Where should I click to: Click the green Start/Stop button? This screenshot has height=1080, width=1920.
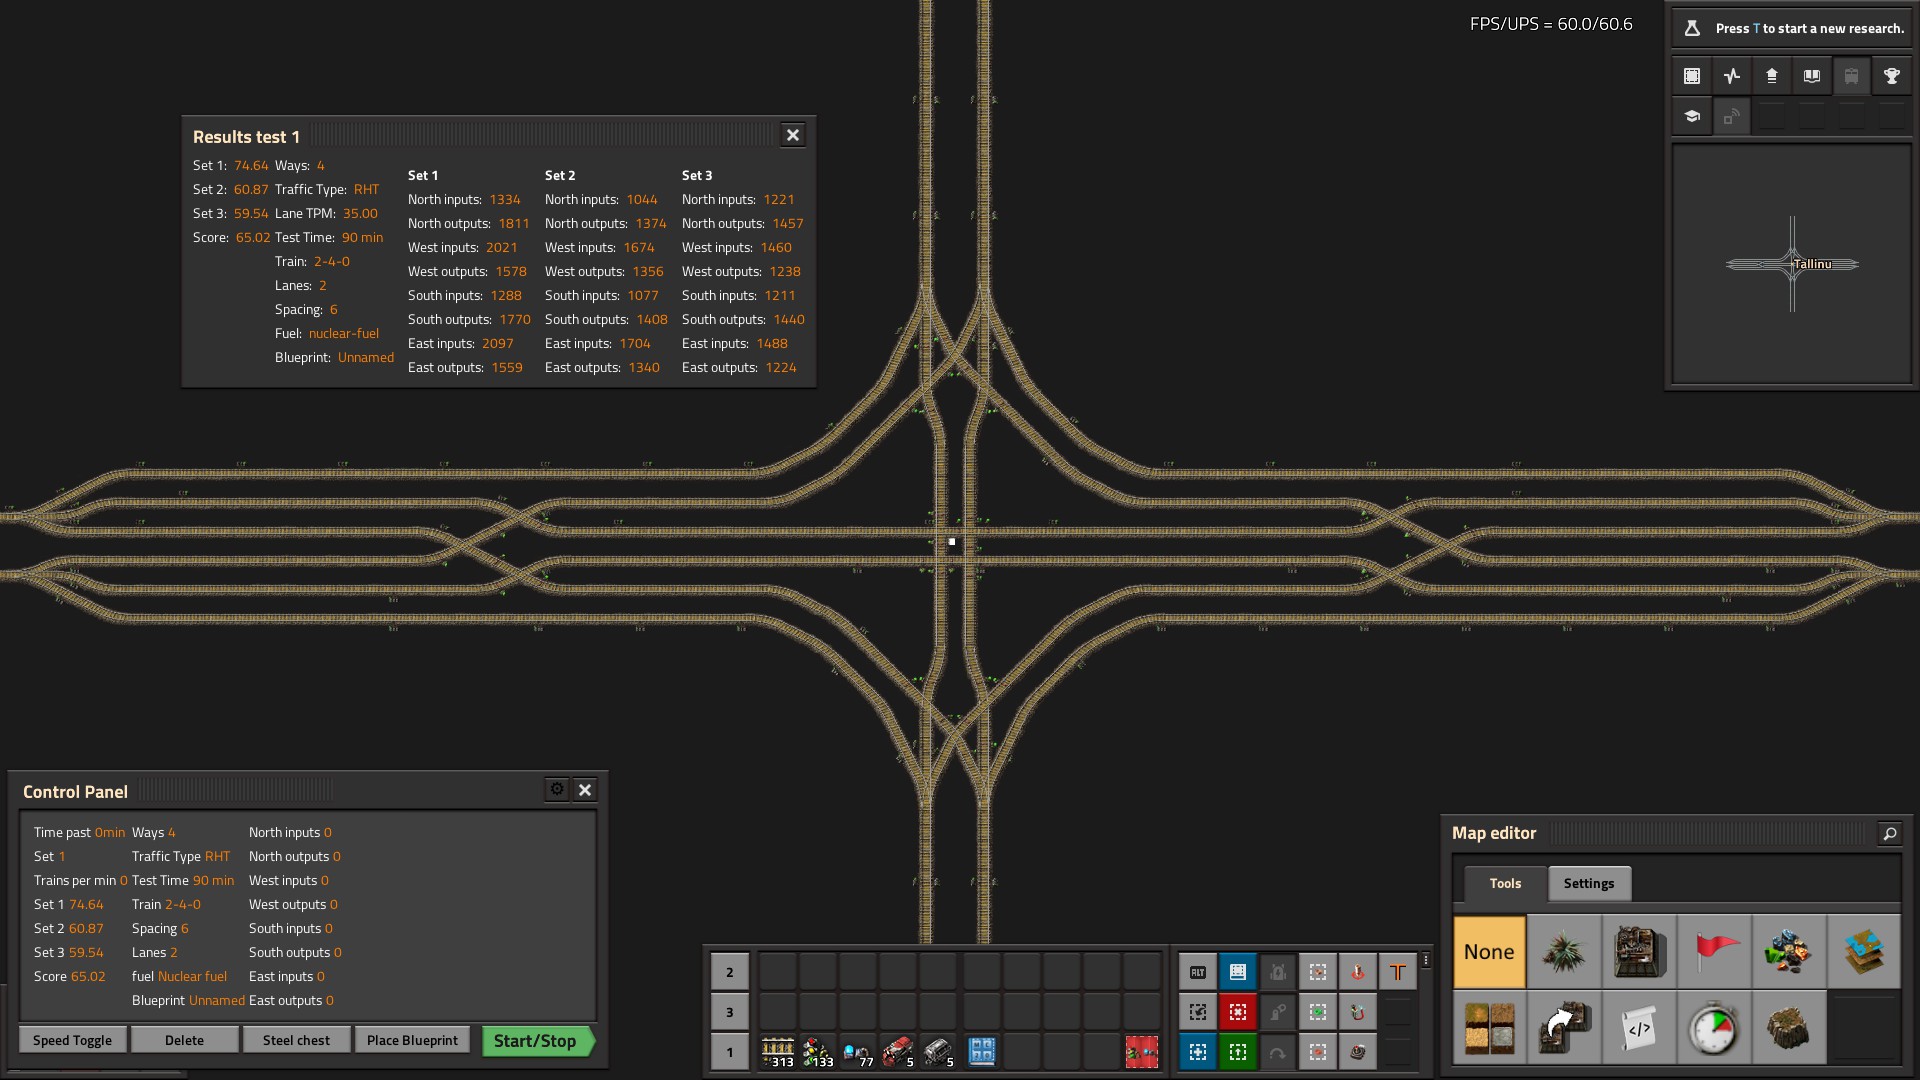(x=537, y=1040)
